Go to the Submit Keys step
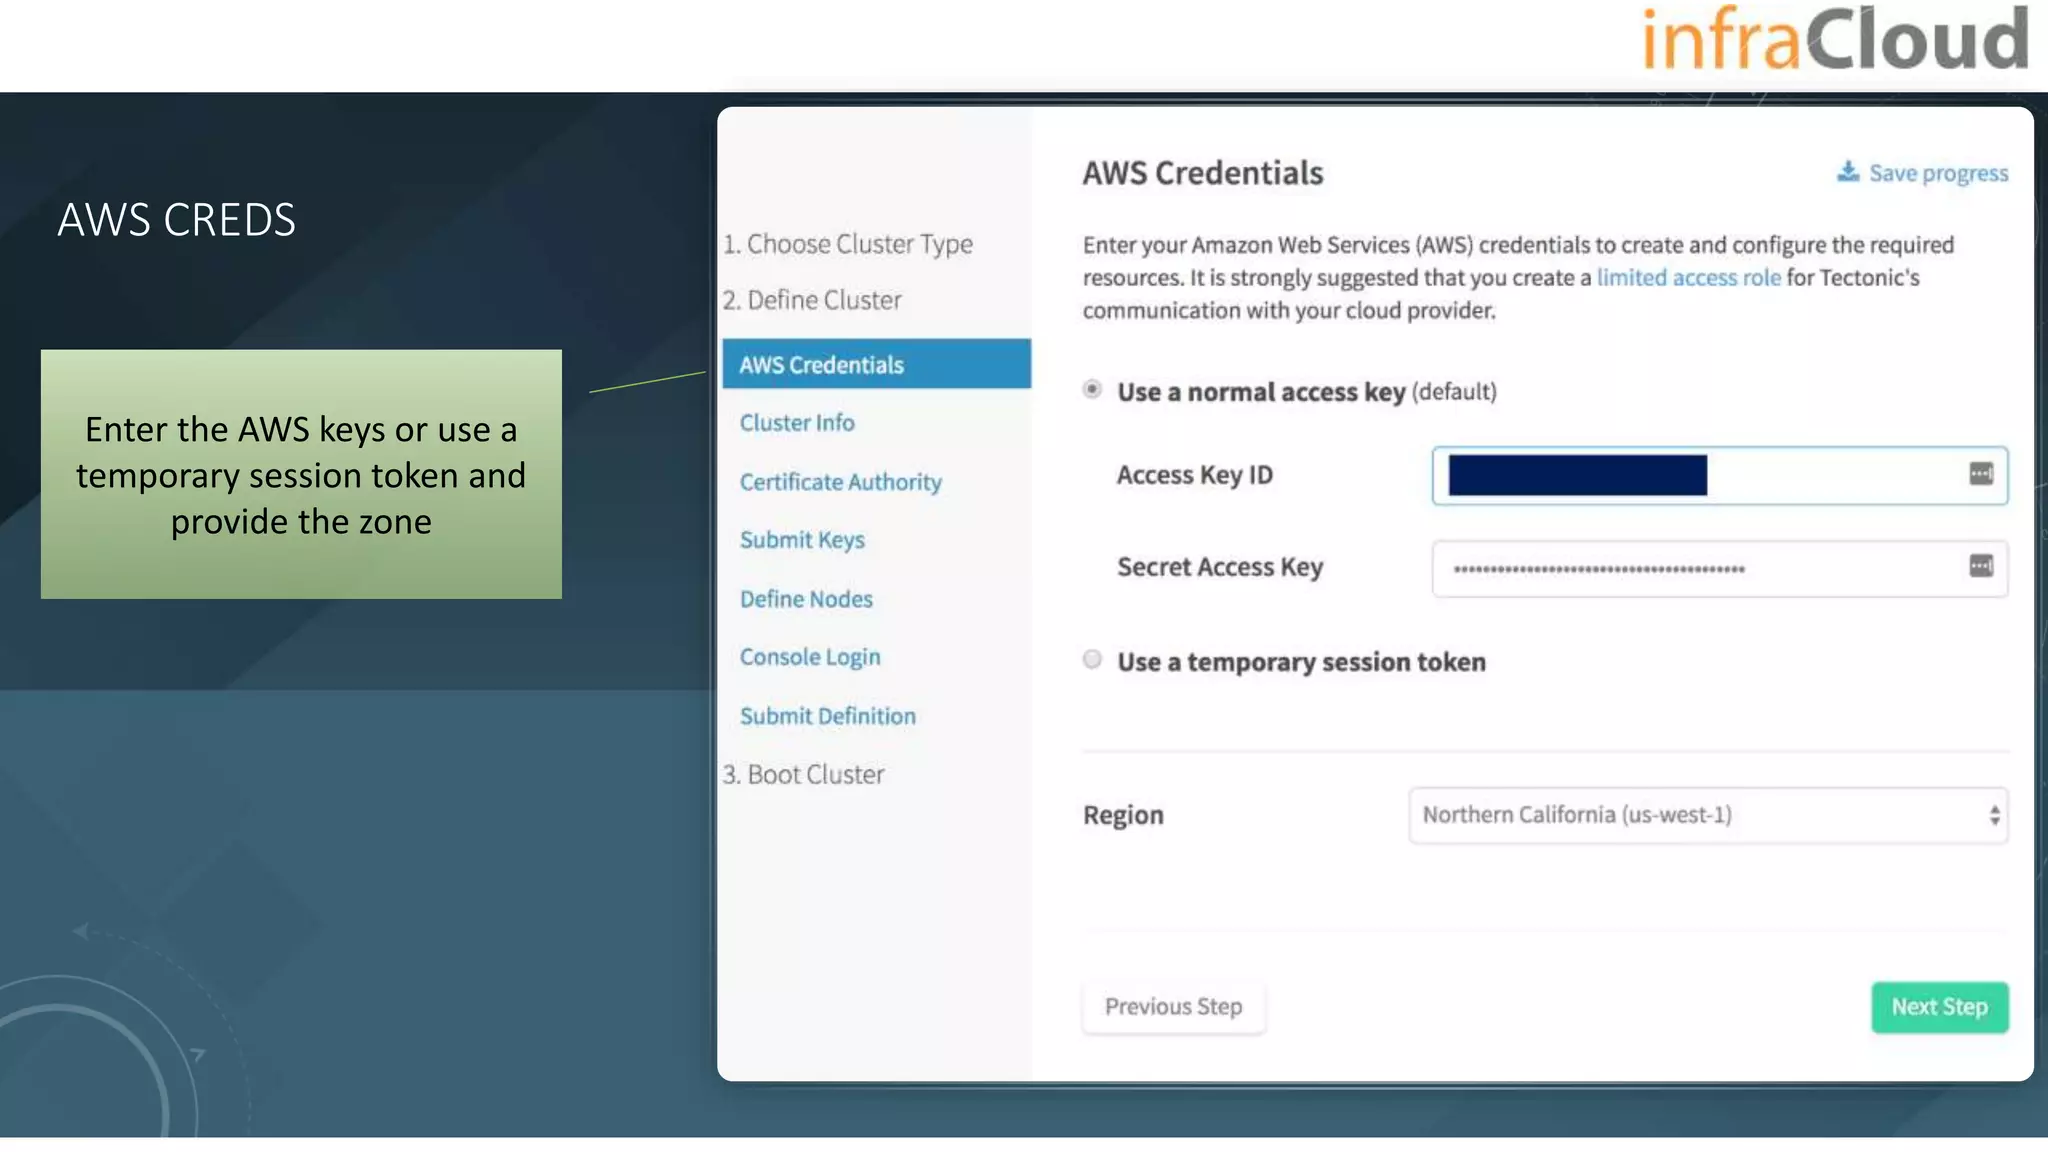 point(802,540)
